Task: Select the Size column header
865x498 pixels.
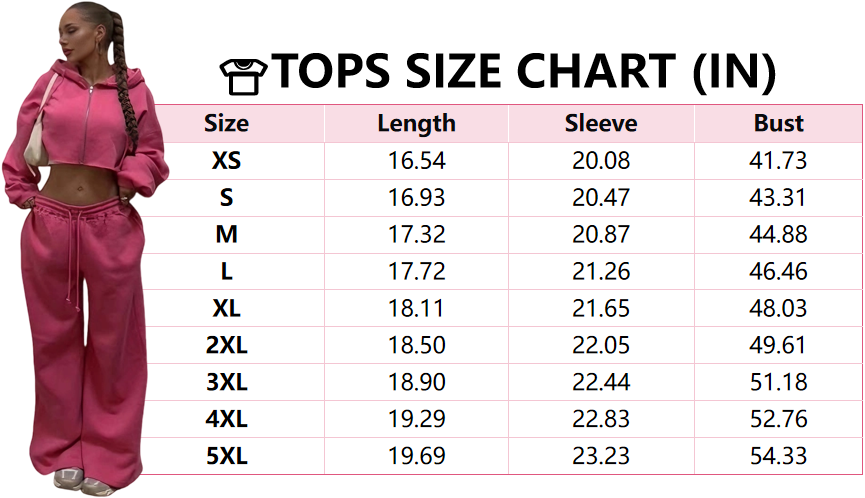Action: point(226,124)
